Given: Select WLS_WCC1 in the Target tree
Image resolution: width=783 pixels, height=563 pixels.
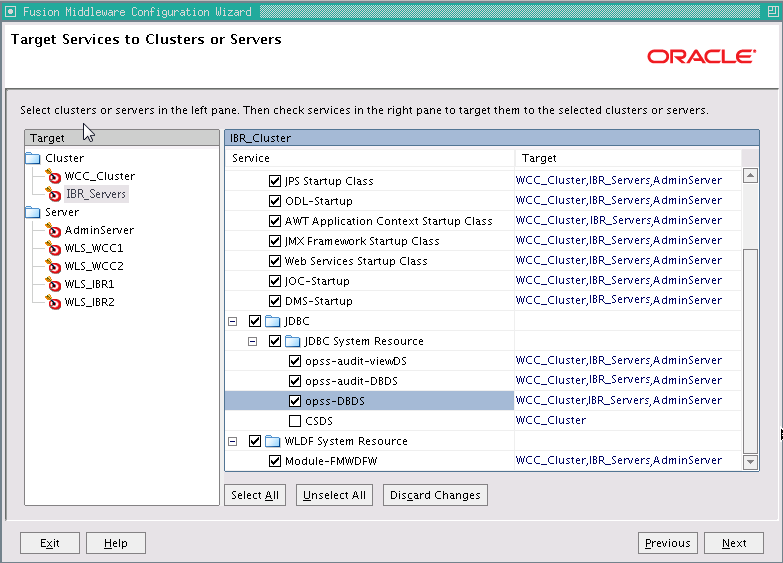Looking at the screenshot, I should pyautogui.click(x=94, y=248).
